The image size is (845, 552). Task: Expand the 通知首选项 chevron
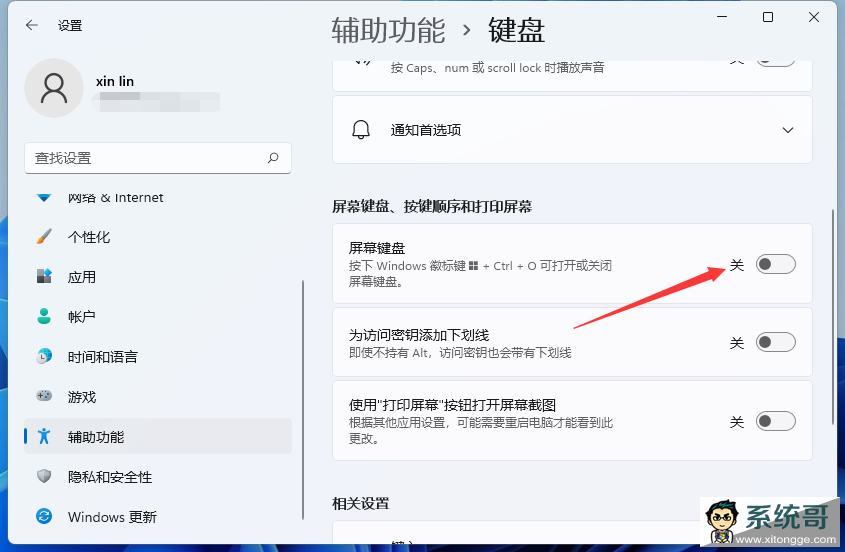pos(788,130)
